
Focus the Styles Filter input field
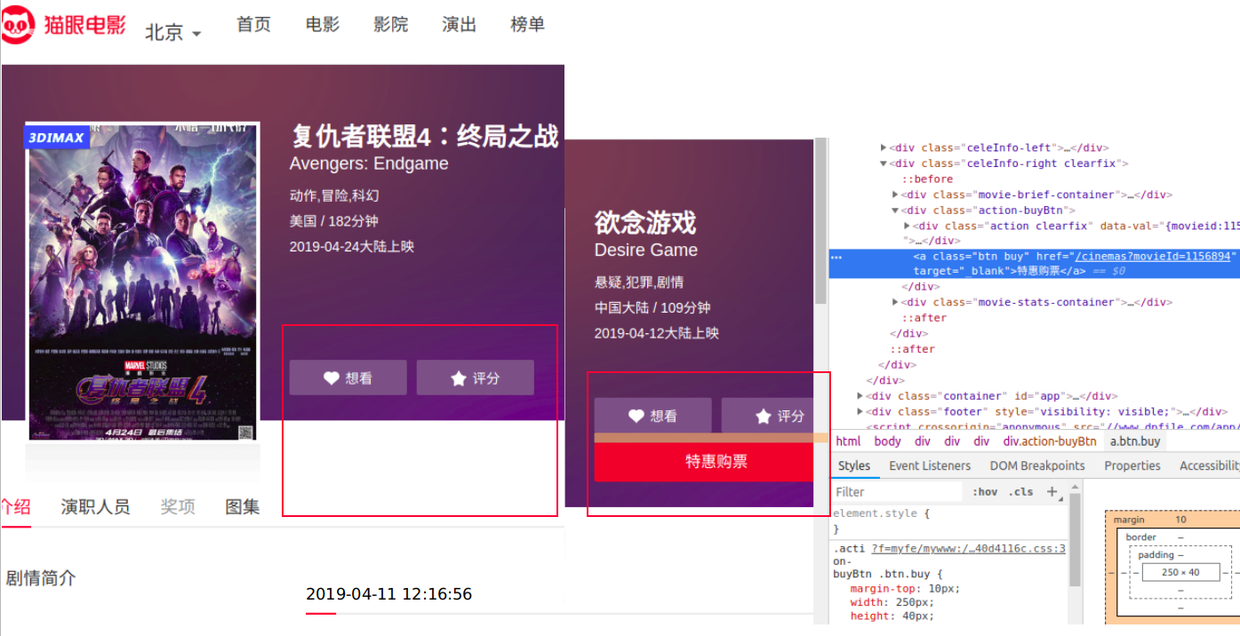898,492
